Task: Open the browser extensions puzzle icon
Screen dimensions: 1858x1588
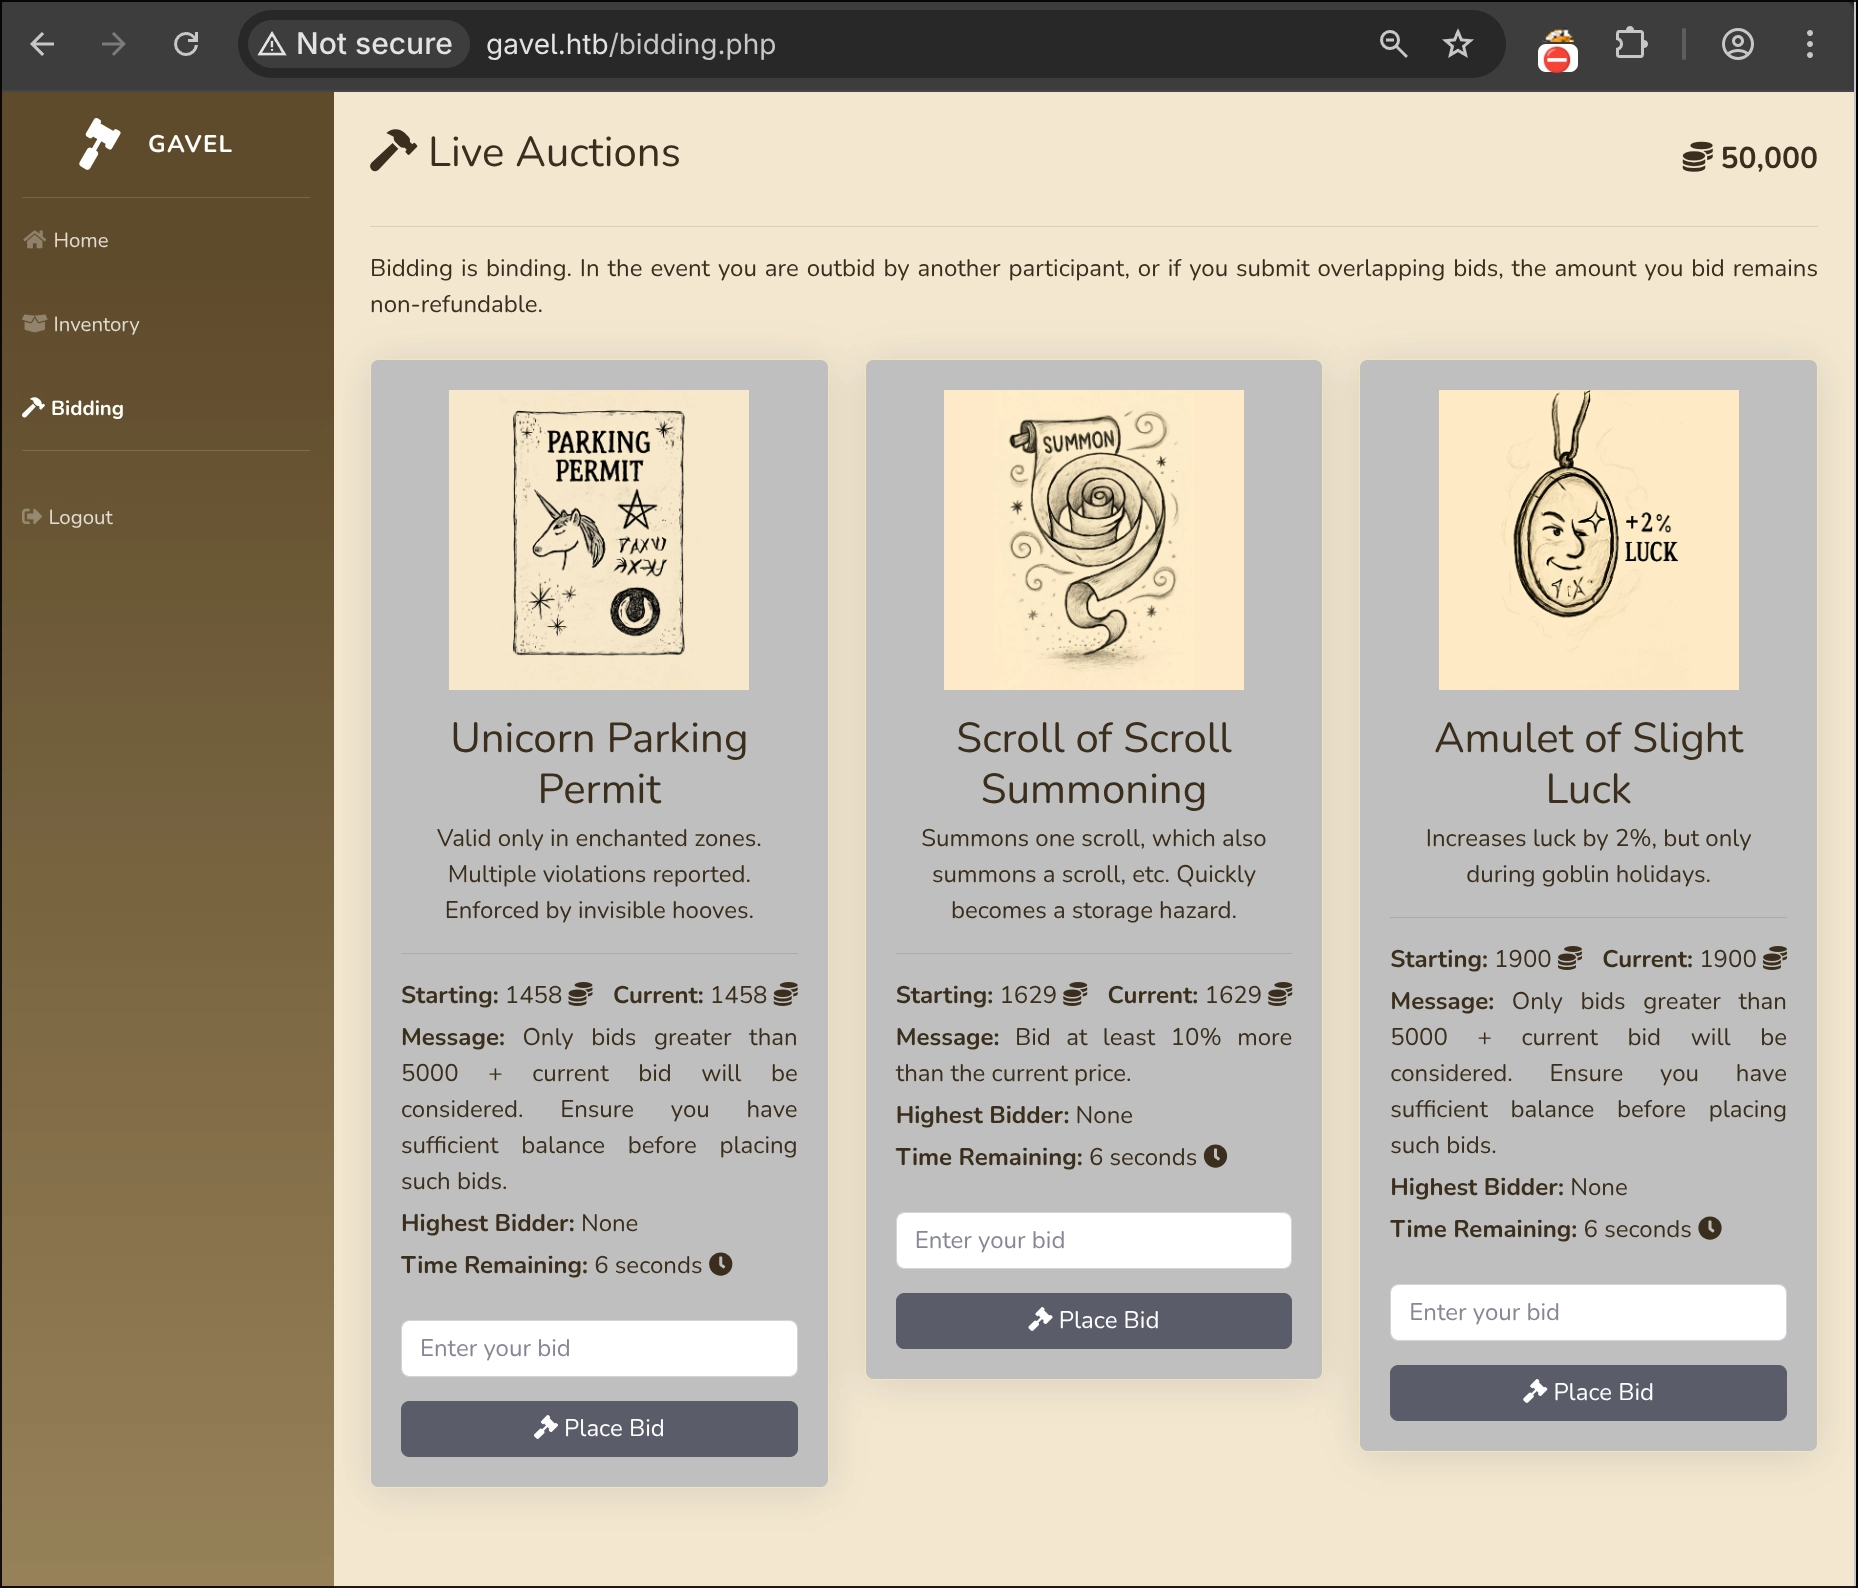Action: (x=1630, y=44)
